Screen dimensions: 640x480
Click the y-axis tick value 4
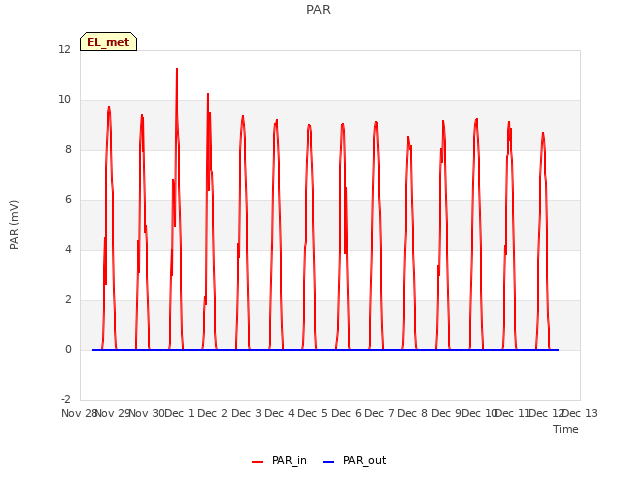pyautogui.click(x=68, y=249)
